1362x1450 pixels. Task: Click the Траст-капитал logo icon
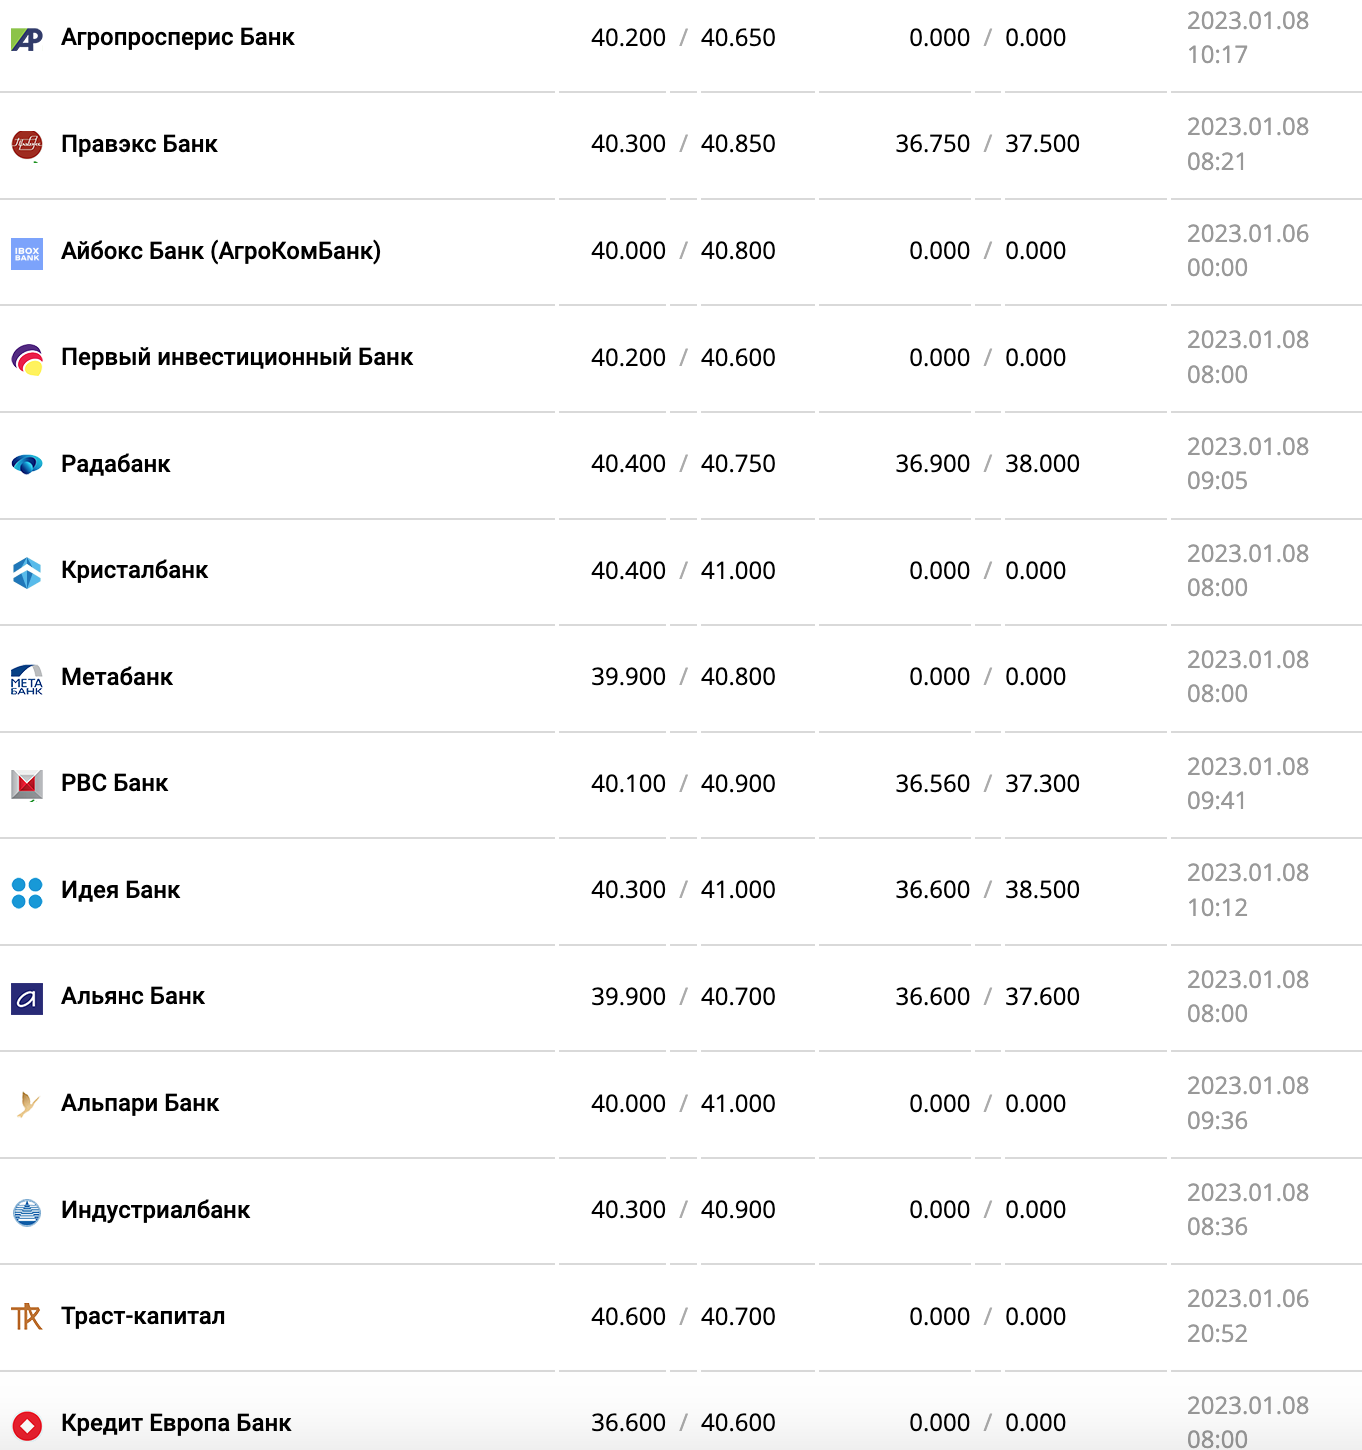click(27, 1318)
